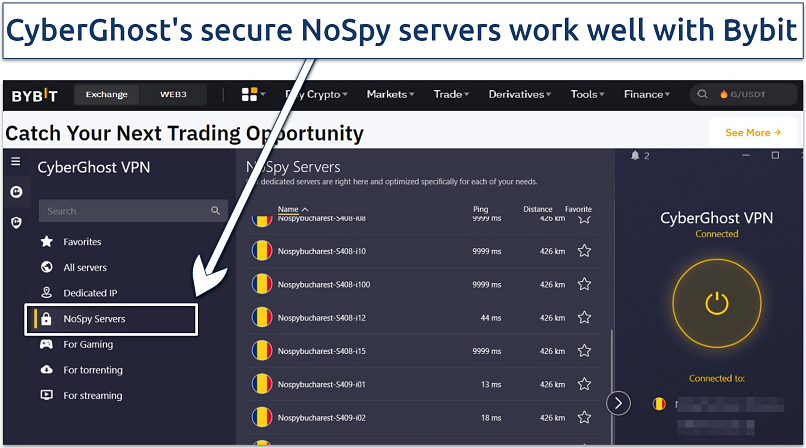Click the Bybit logo
Viewport: 806px width, 448px height.
35,95
